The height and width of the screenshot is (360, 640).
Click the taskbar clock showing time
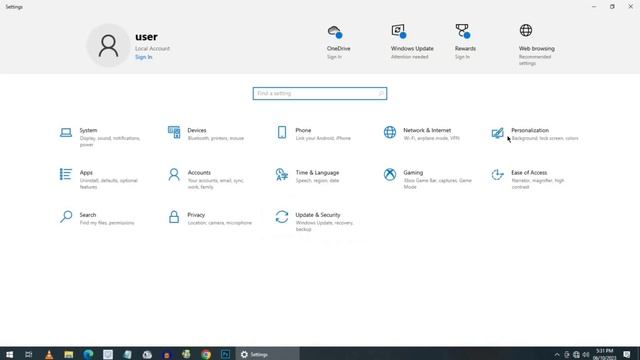(604, 354)
